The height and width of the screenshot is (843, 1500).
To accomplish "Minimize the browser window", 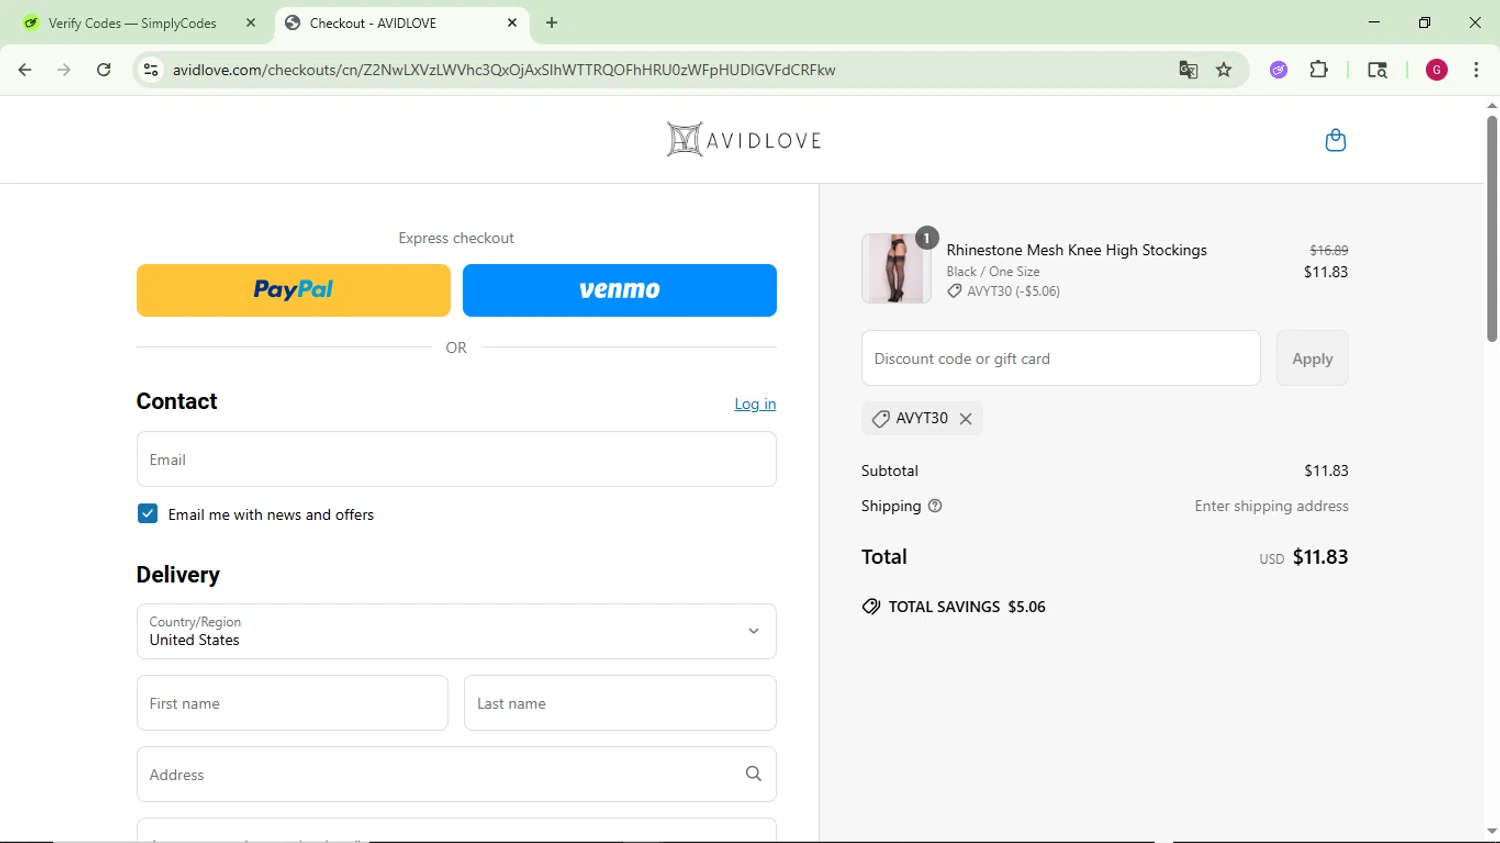I will 1374,22.
